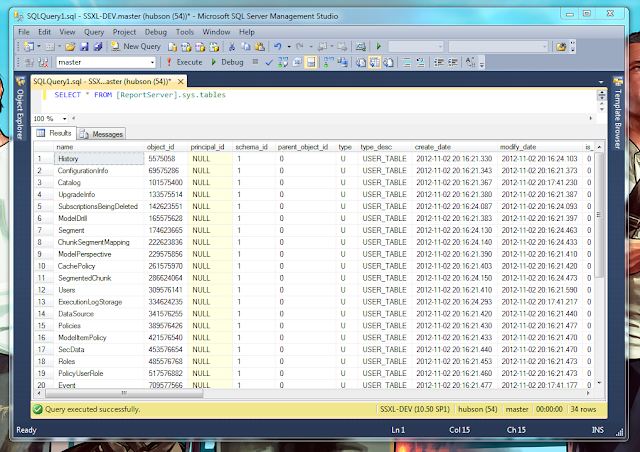Click the New Project toolbar icon
This screenshot has height=452, width=640.
[x=29, y=47]
